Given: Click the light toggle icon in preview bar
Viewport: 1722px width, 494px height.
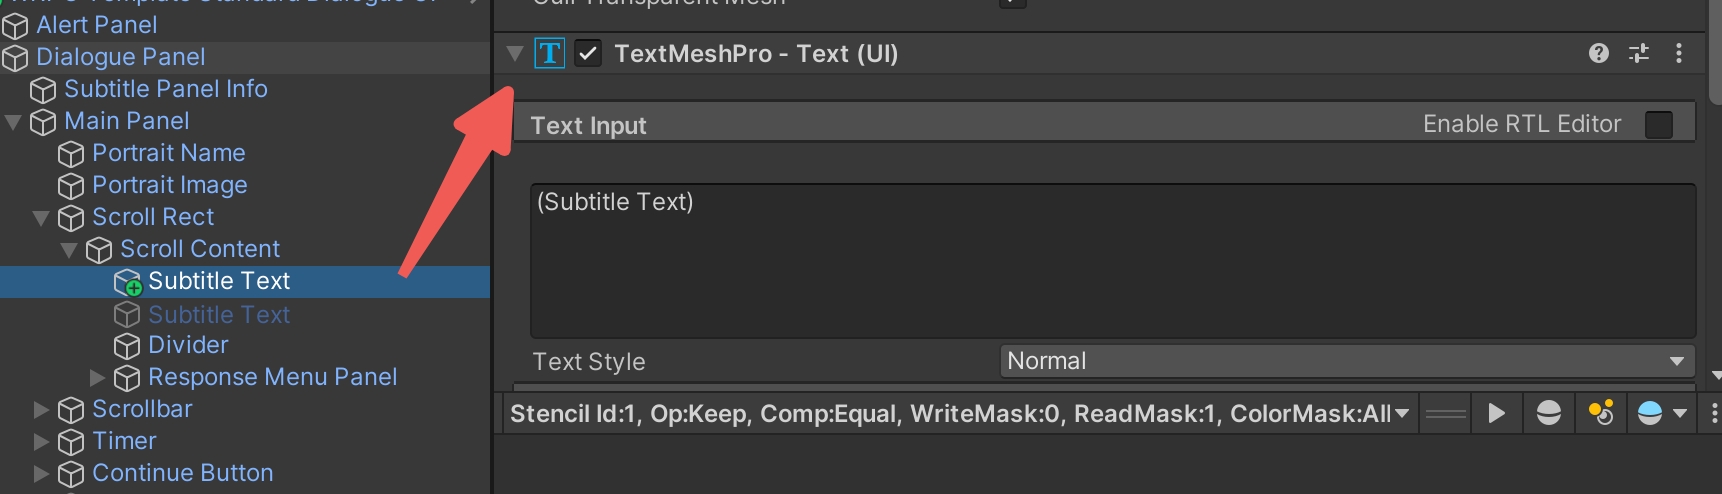Looking at the screenshot, I should 1601,413.
